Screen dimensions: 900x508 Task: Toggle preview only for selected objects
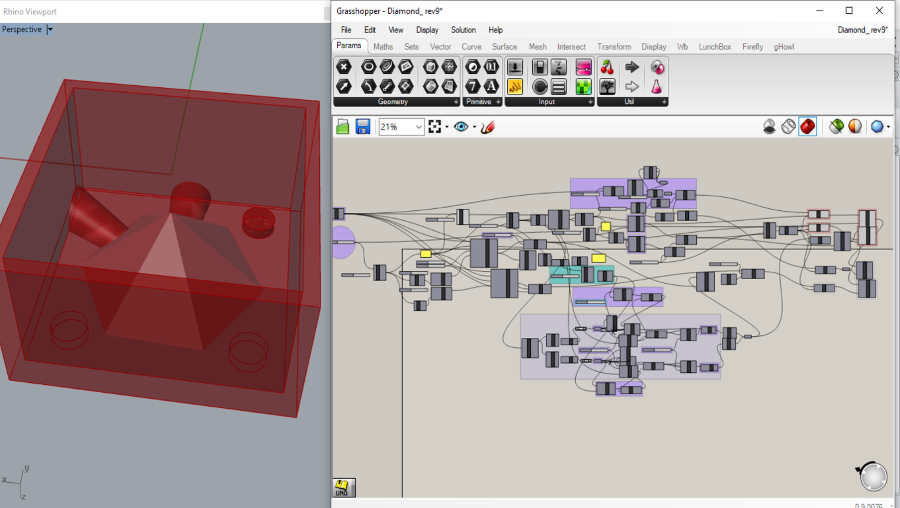click(836, 127)
